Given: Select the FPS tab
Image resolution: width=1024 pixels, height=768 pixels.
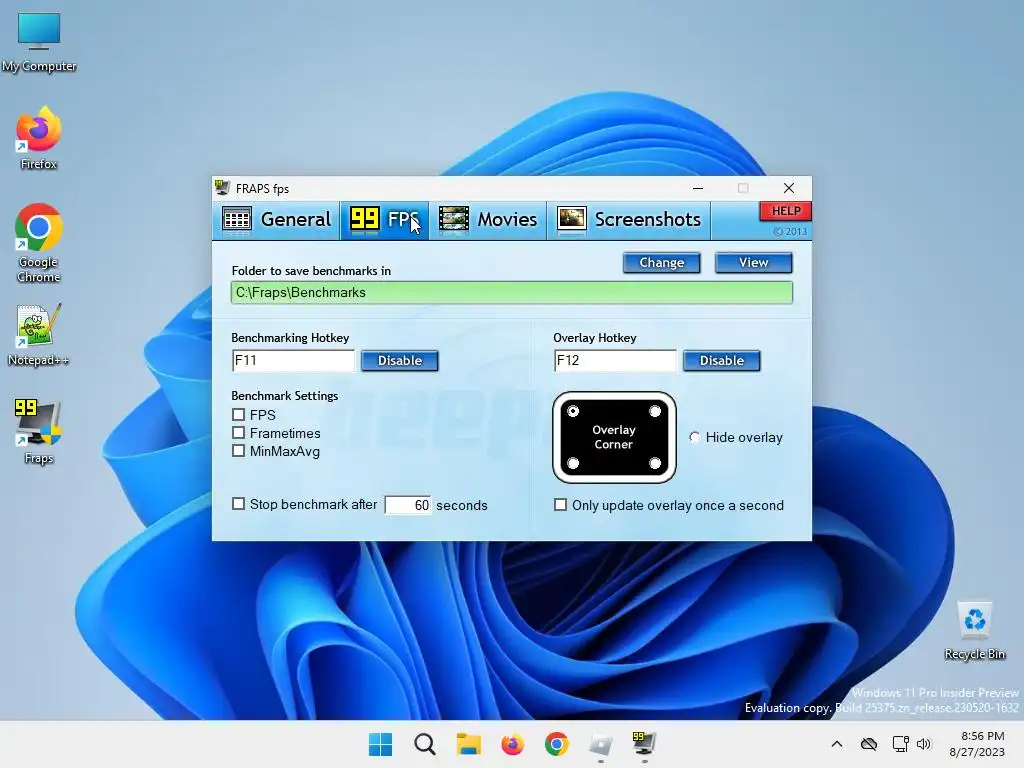Looking at the screenshot, I should coord(385,219).
